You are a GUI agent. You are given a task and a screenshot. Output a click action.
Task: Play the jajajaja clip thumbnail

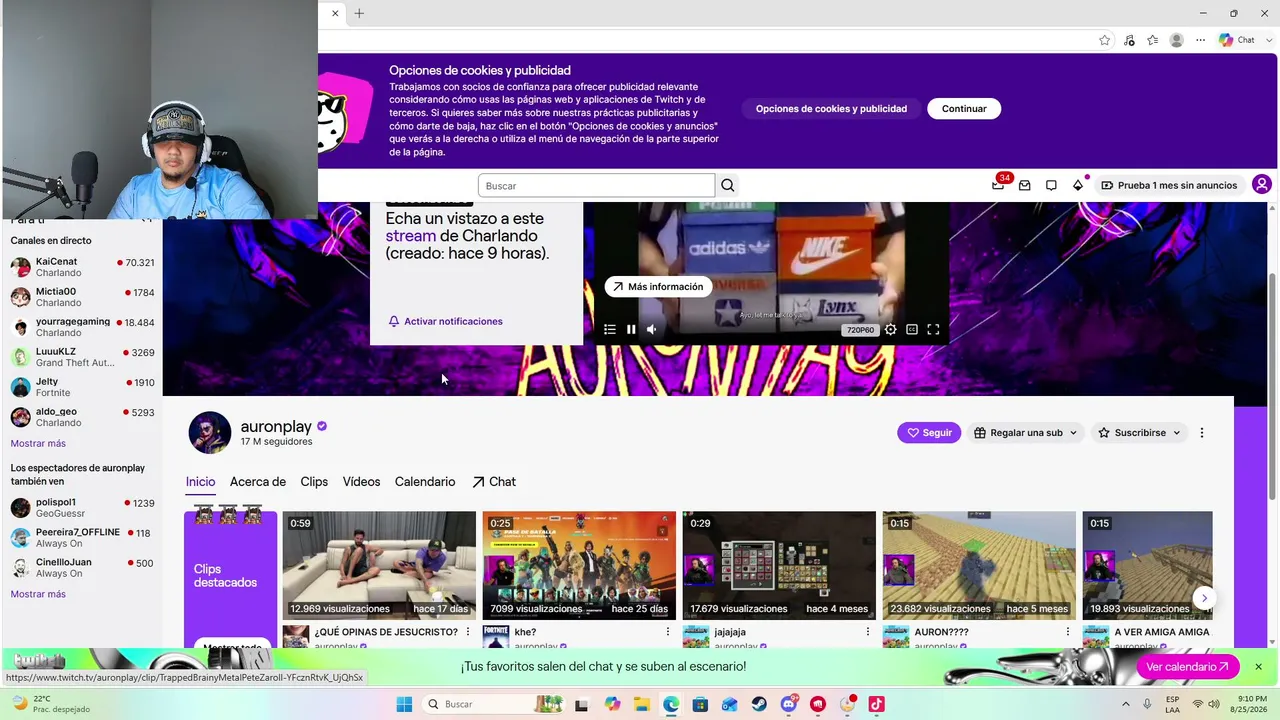(x=779, y=566)
